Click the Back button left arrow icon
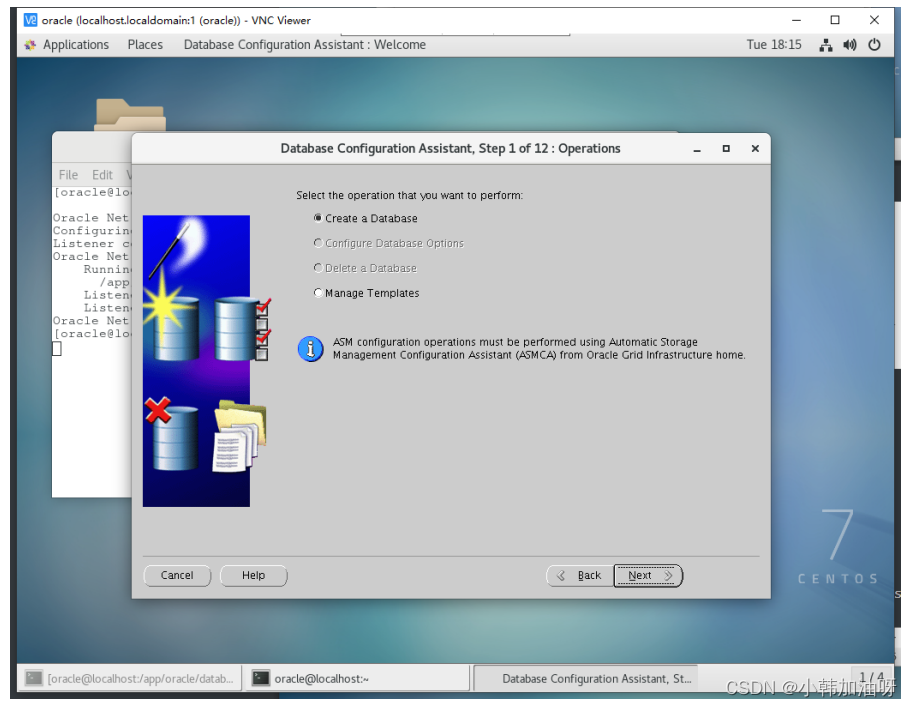 [561, 576]
